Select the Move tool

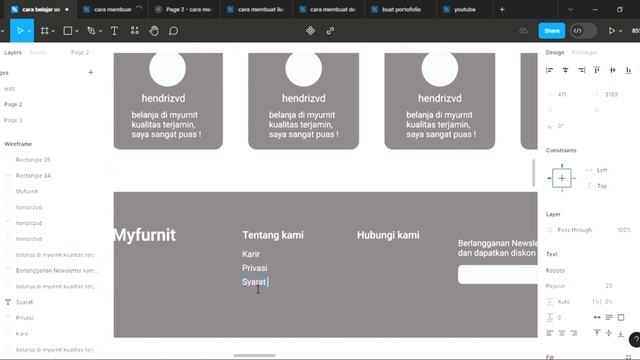[x=20, y=31]
